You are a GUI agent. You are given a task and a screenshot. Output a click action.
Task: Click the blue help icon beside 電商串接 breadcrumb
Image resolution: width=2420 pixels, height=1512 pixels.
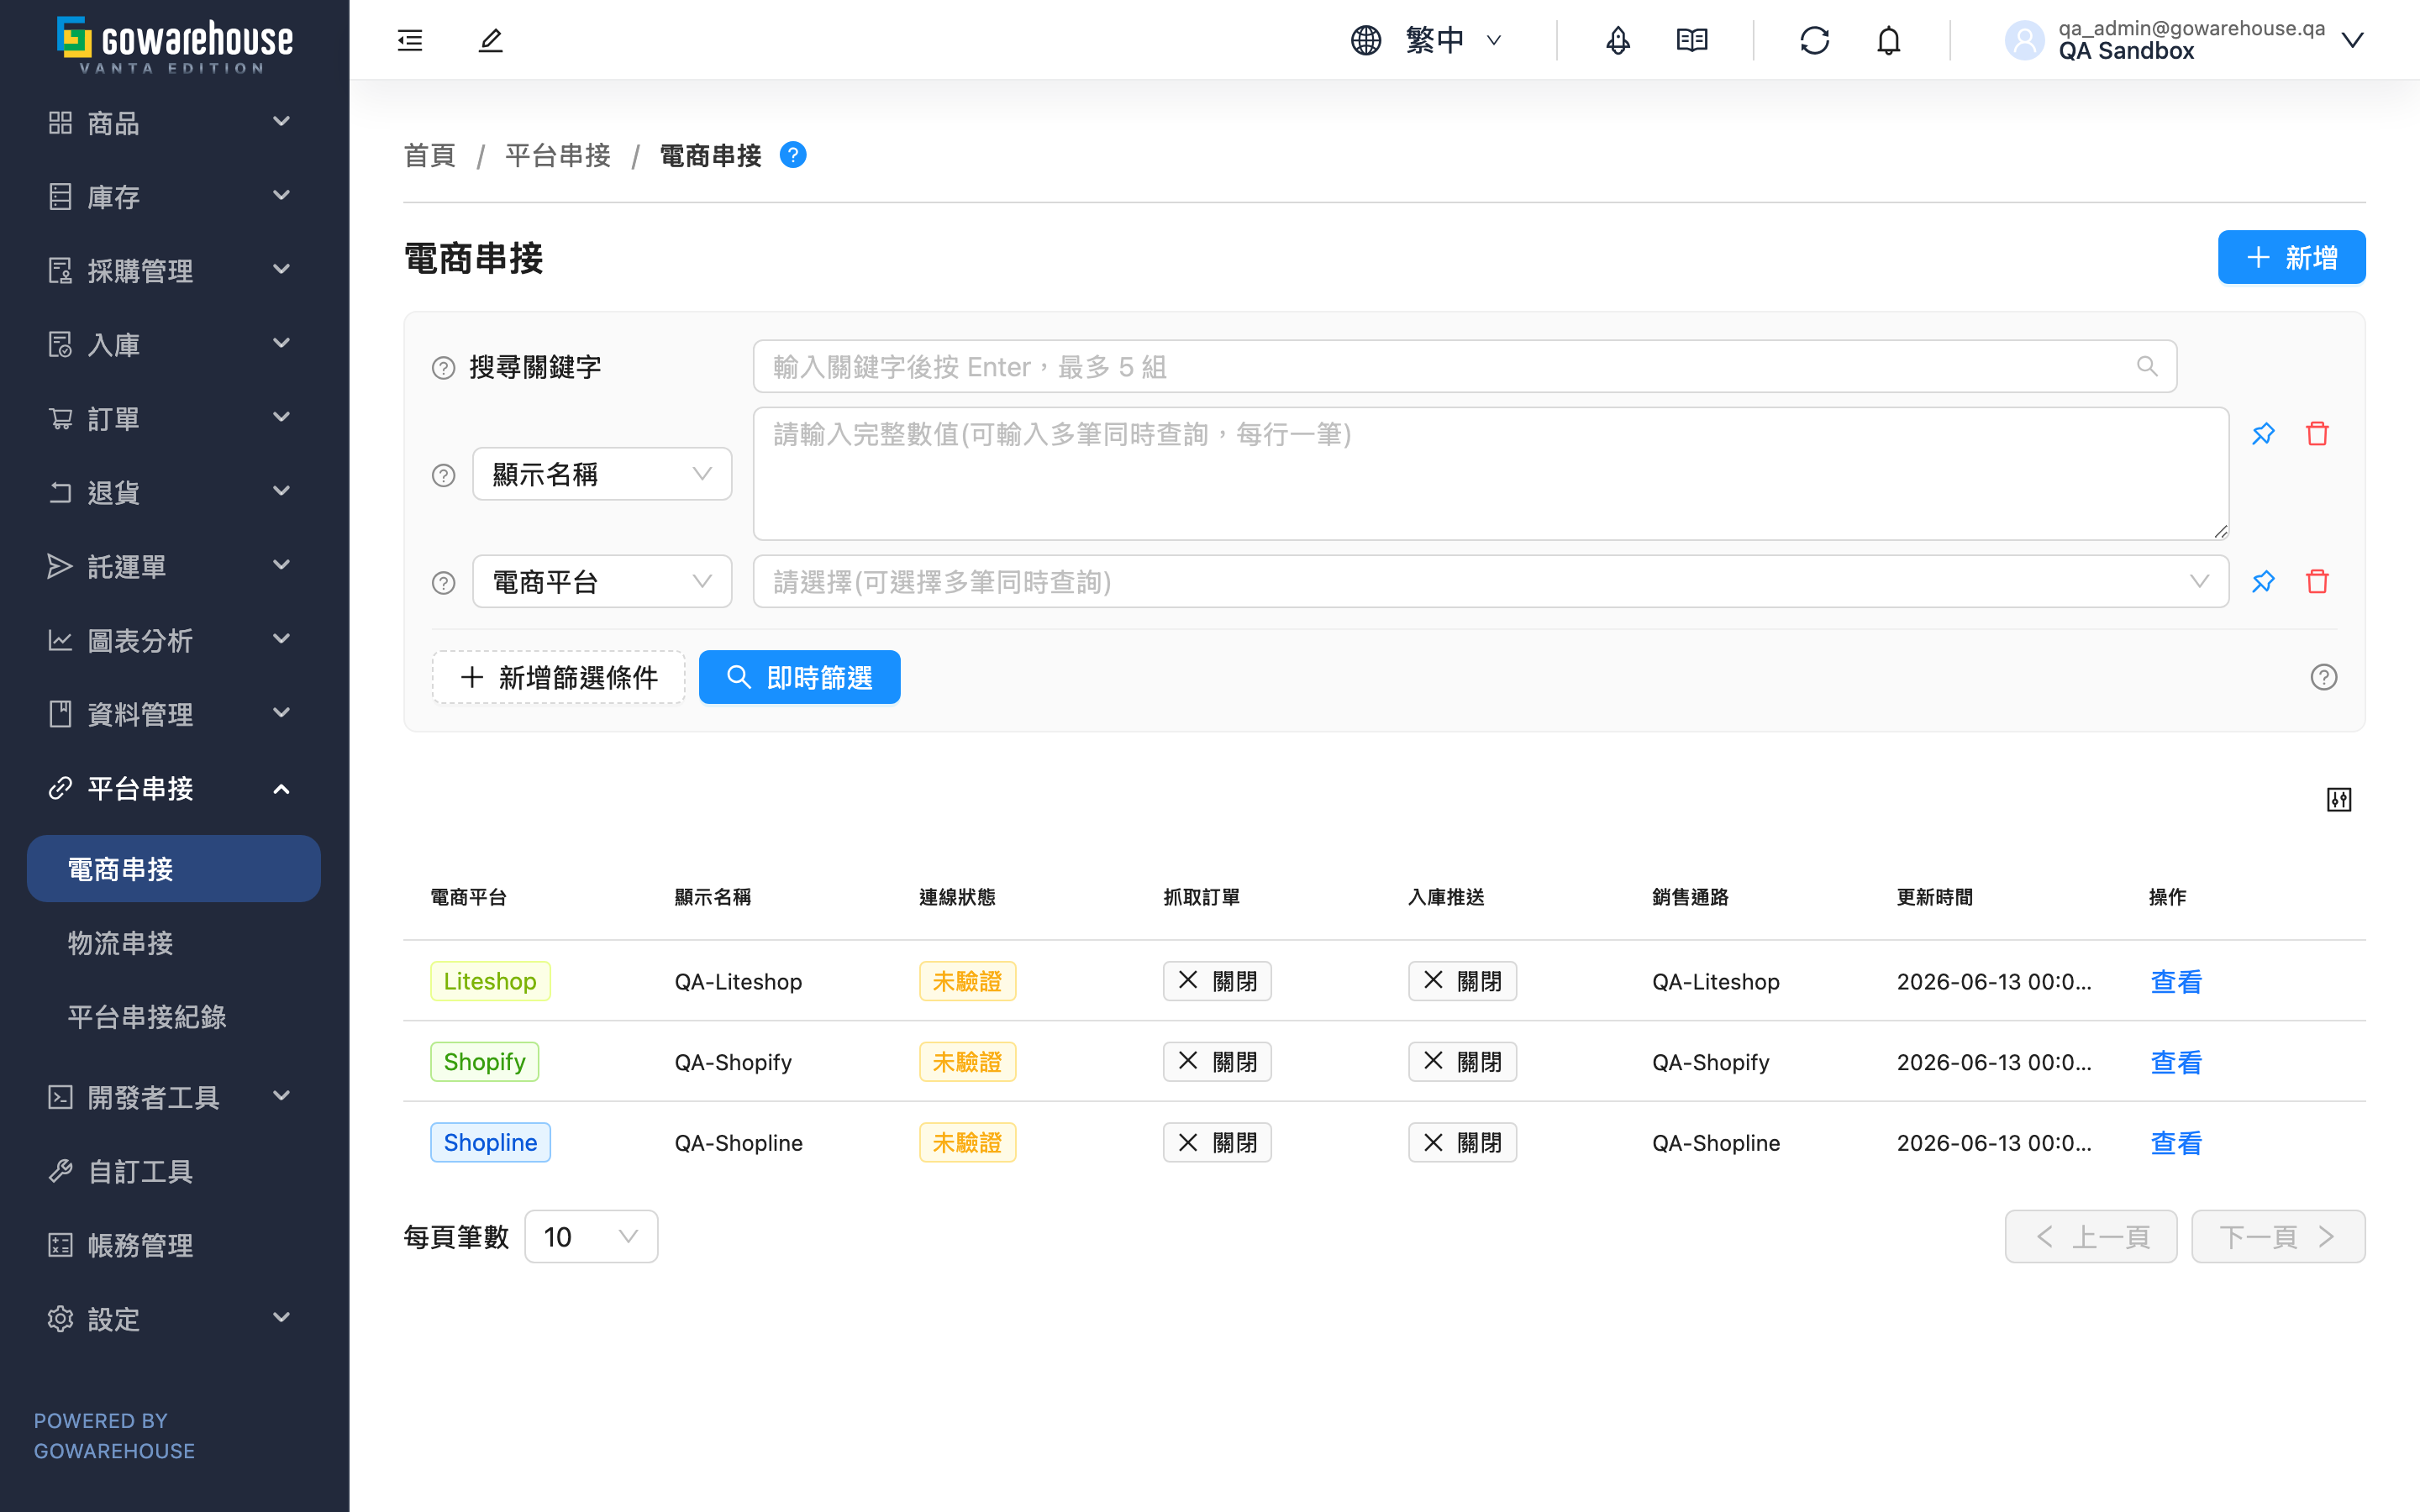coord(793,155)
